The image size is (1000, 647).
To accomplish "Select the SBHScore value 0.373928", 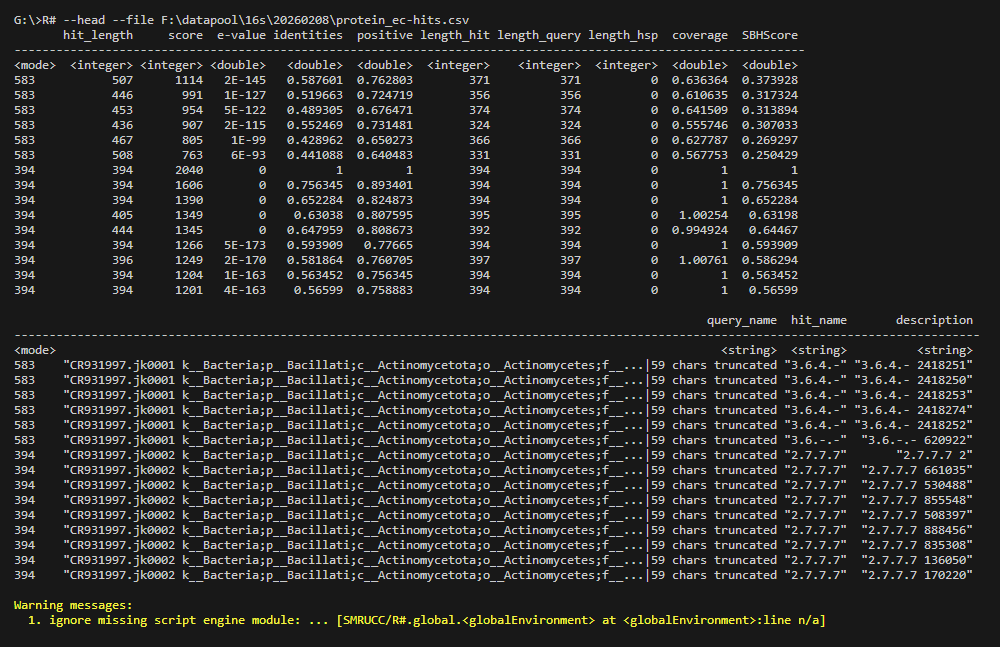I will pyautogui.click(x=769, y=80).
